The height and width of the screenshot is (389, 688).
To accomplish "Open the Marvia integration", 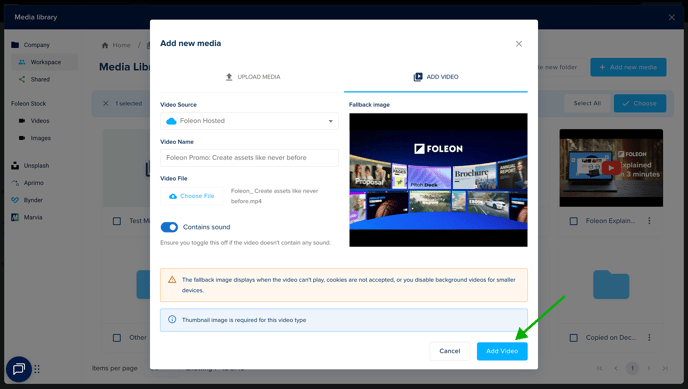I will click(x=27, y=217).
